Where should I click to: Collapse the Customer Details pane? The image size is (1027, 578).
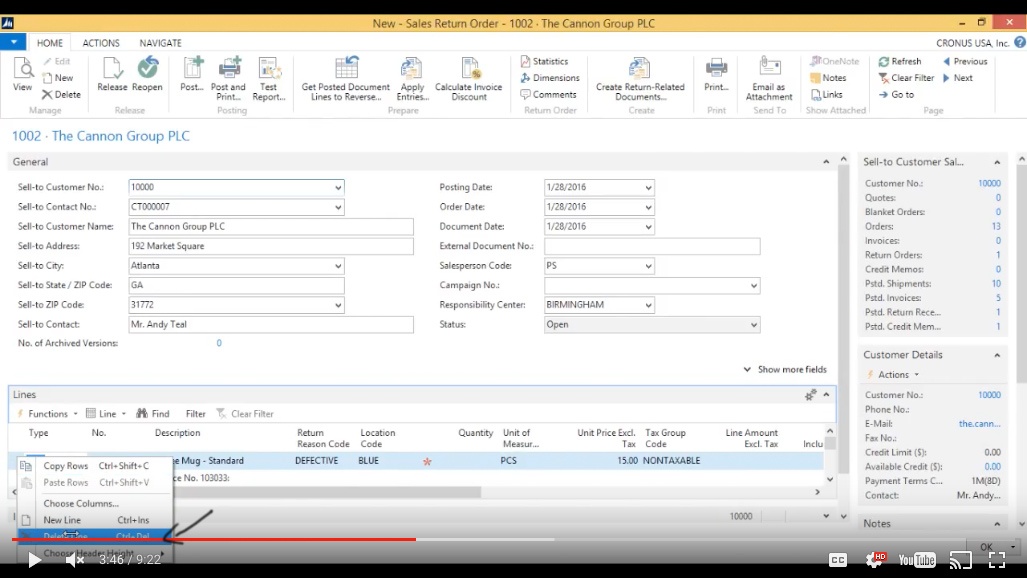(997, 355)
